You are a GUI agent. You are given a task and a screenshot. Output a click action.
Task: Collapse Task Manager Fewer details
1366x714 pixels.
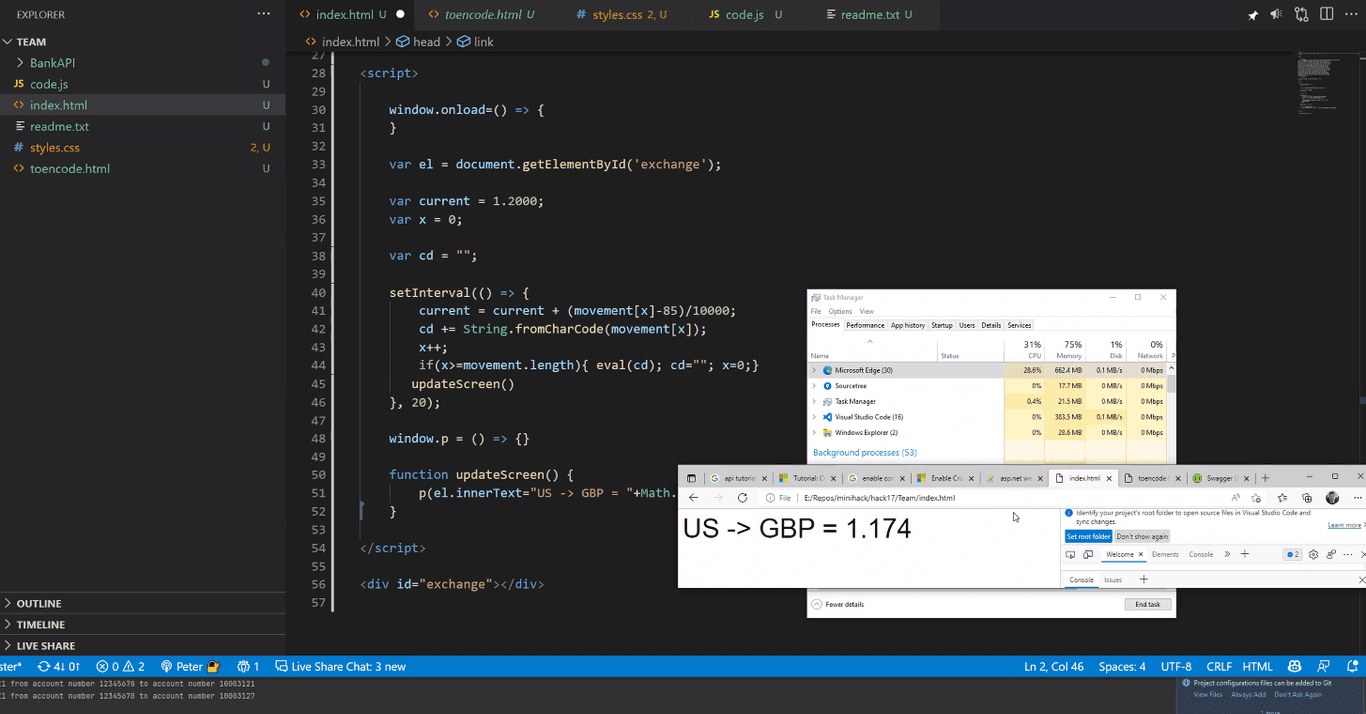click(838, 605)
